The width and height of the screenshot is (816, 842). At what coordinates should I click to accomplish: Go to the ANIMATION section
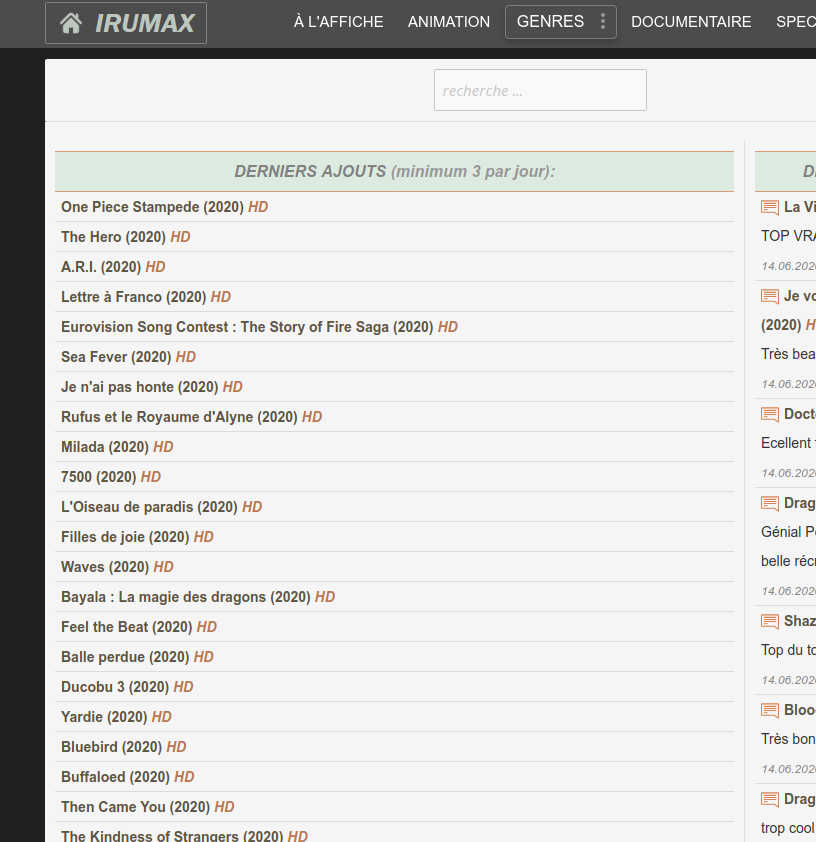coord(449,22)
